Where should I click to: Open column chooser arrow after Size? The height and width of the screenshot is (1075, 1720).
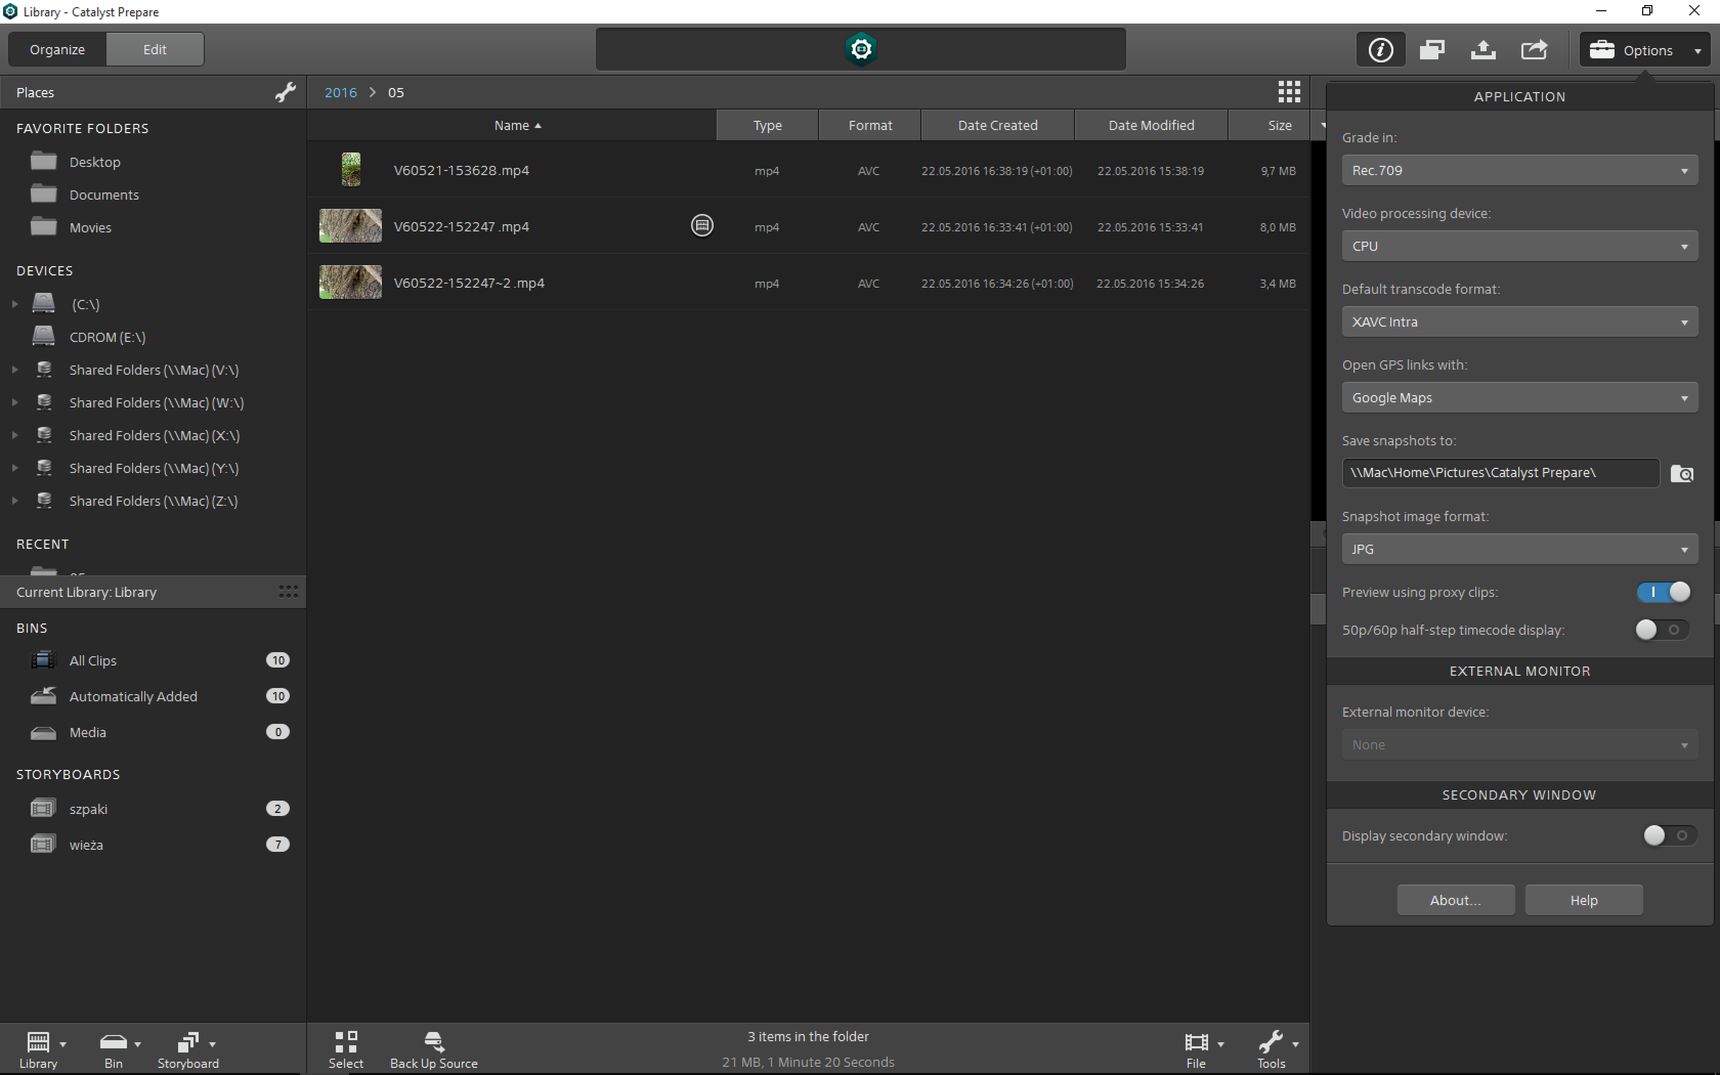coord(1321,125)
